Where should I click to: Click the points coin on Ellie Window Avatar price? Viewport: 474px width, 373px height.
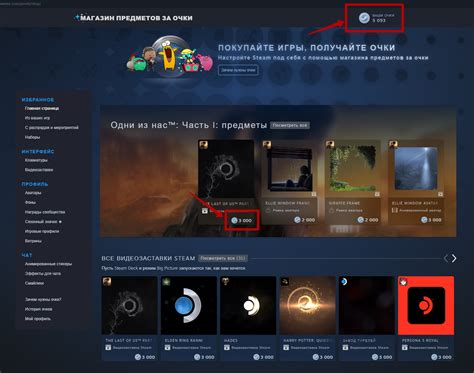[424, 220]
